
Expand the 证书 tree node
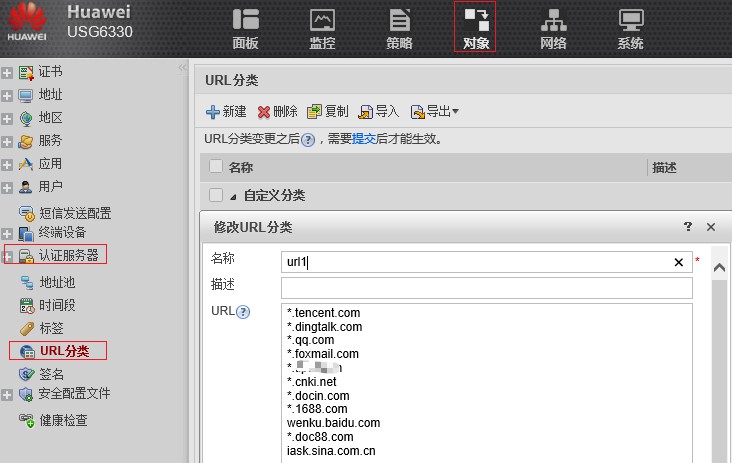pyautogui.click(x=7, y=73)
